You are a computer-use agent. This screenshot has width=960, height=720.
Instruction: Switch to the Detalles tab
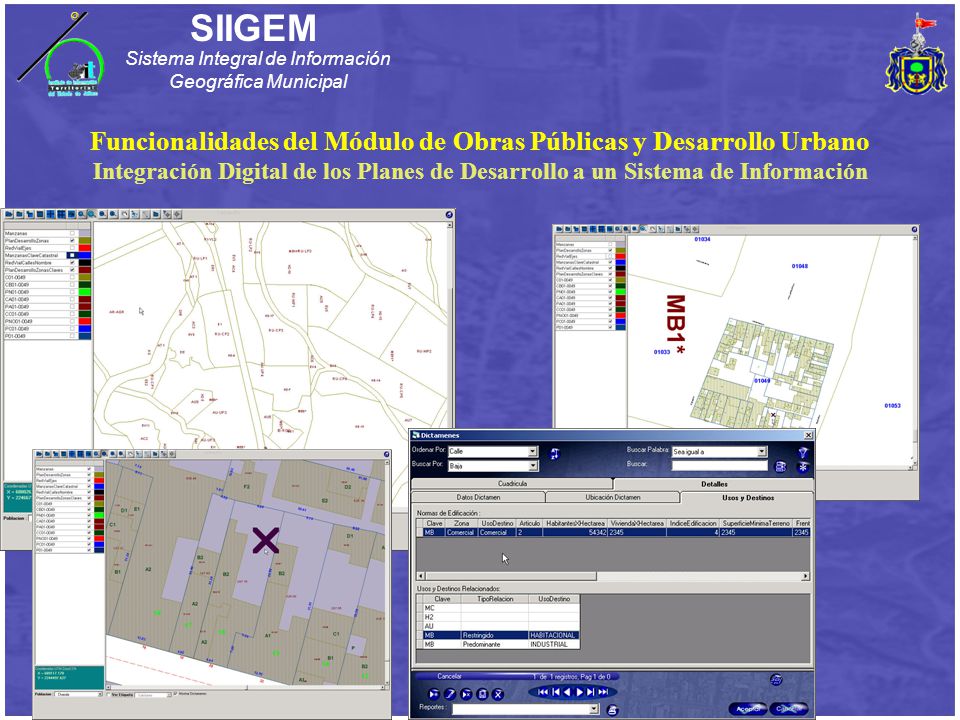click(714, 484)
